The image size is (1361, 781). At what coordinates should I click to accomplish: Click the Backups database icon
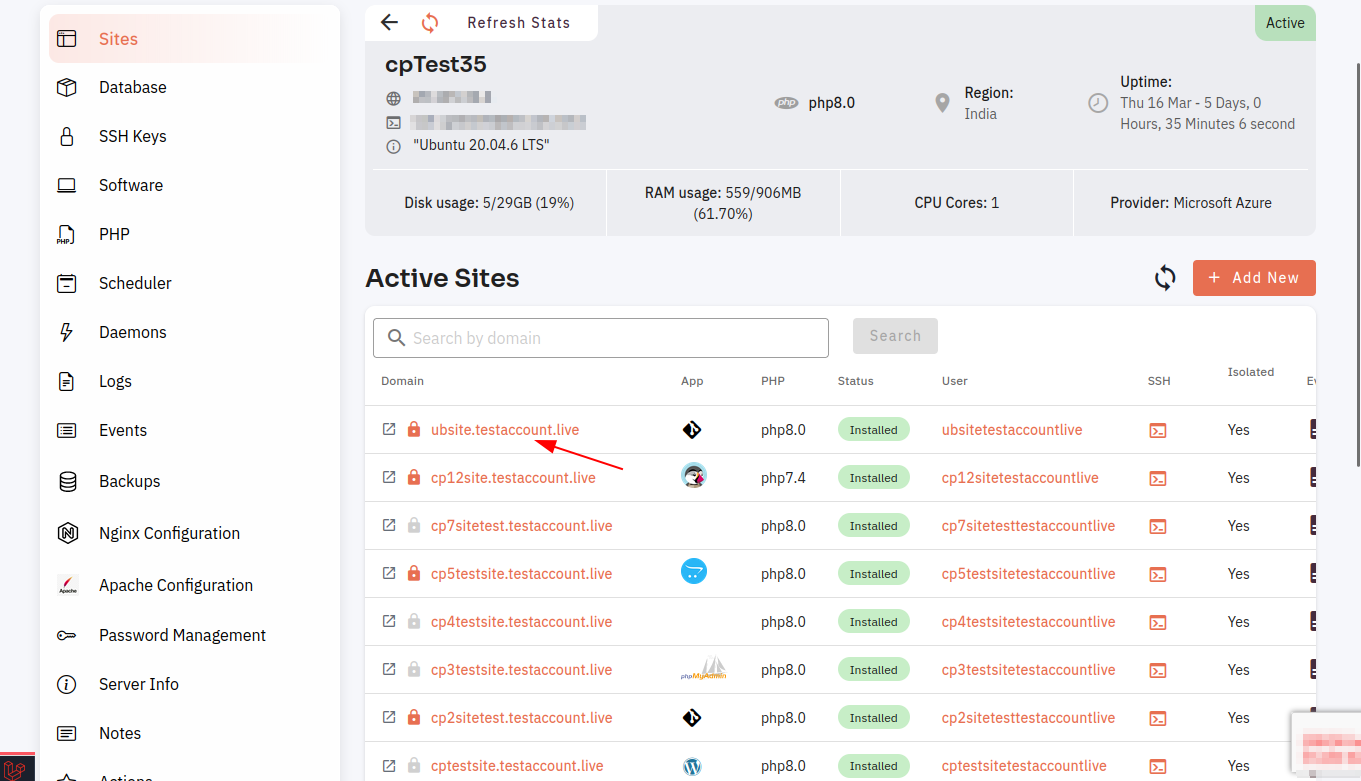(x=67, y=481)
